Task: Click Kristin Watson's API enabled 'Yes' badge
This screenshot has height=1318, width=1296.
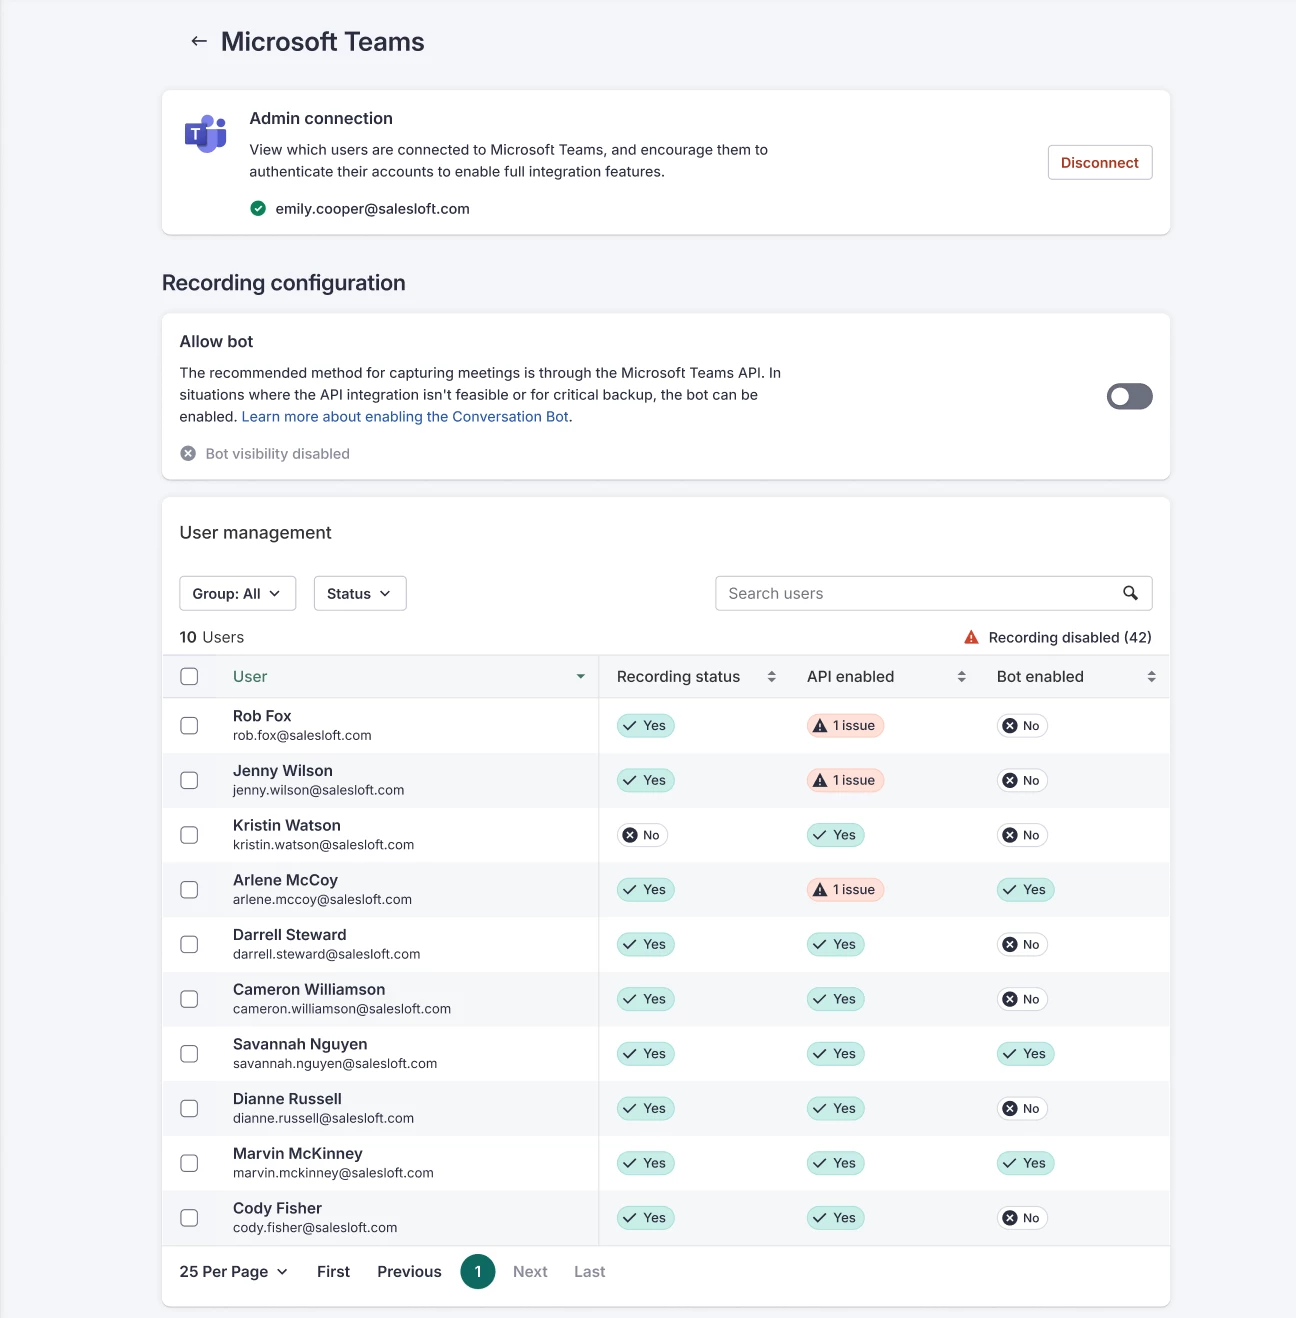Action: 835,835
